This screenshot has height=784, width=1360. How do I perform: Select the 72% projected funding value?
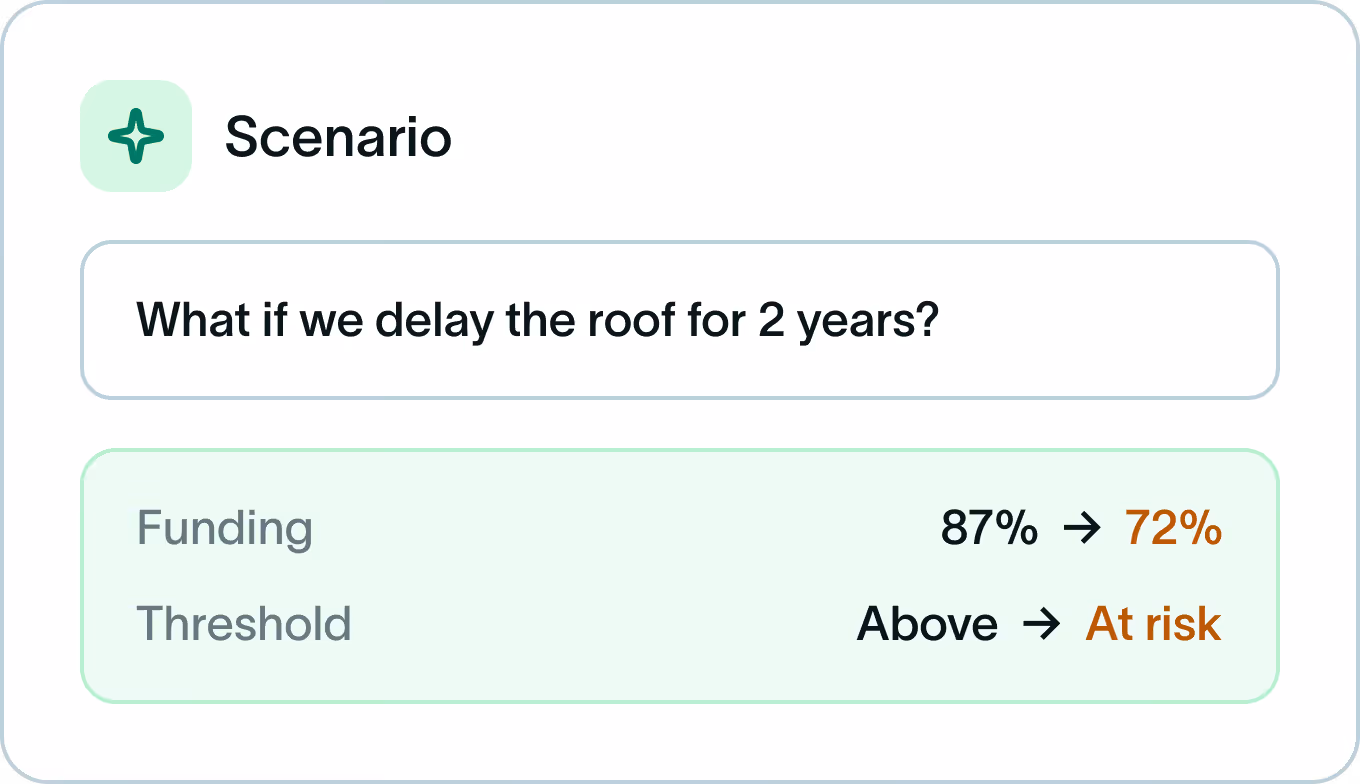pyautogui.click(x=1173, y=530)
